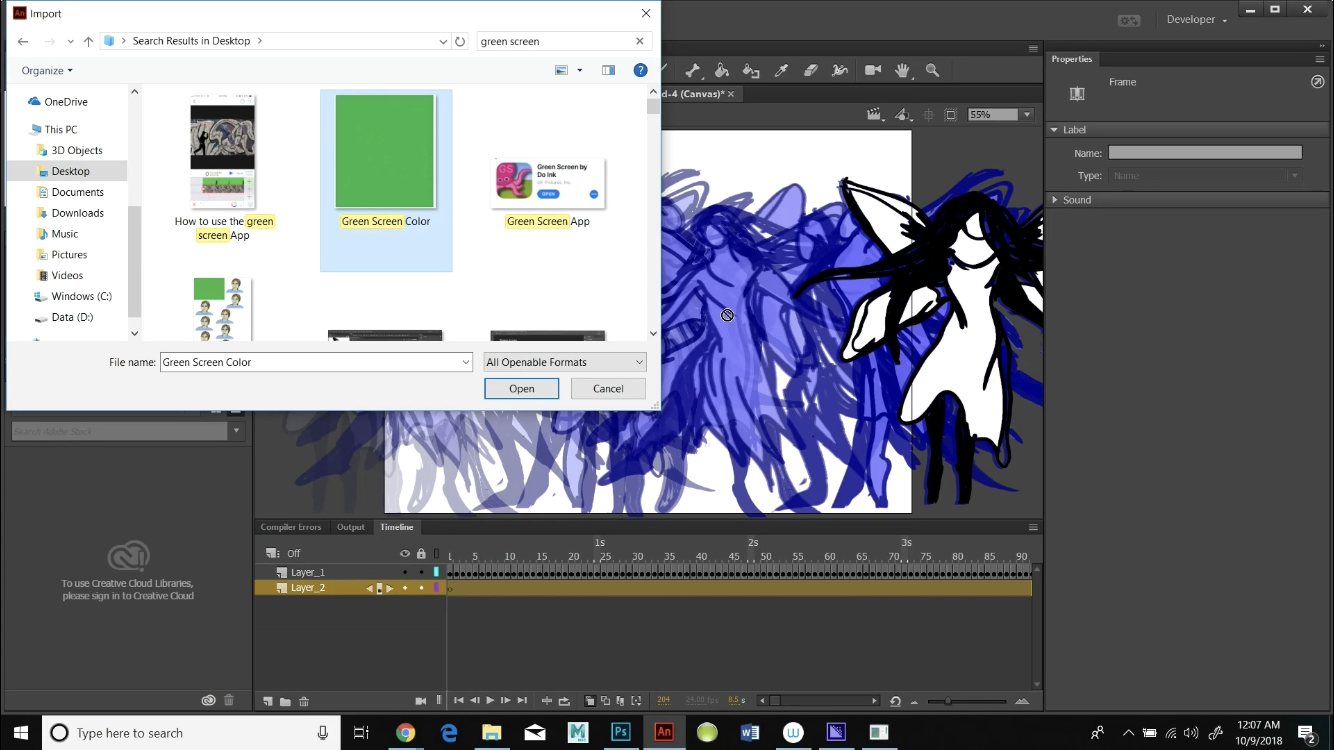Select the Eyedropper tool
Screen dimensions: 1334x750
[x=780, y=70]
